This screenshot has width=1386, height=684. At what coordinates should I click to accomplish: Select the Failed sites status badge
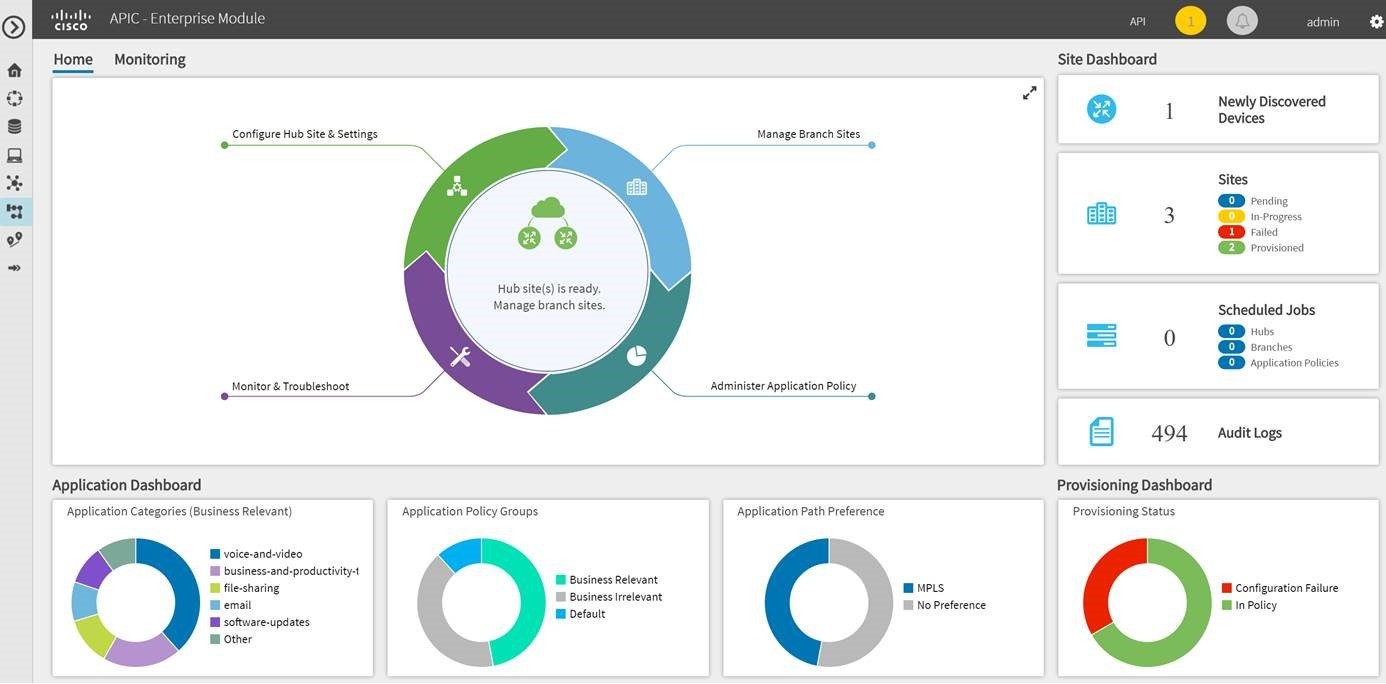click(1231, 231)
